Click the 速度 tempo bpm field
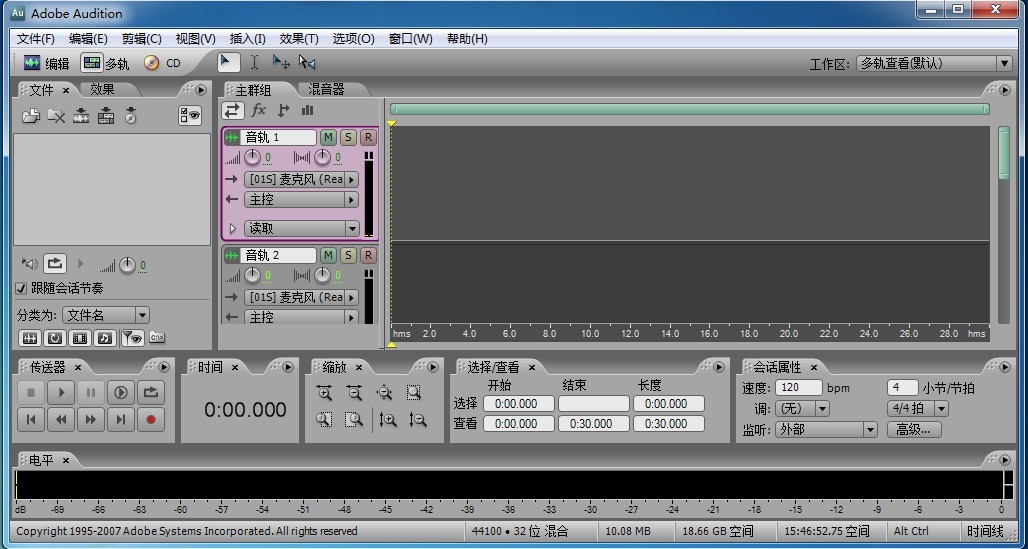The width and height of the screenshot is (1028, 549). point(798,387)
